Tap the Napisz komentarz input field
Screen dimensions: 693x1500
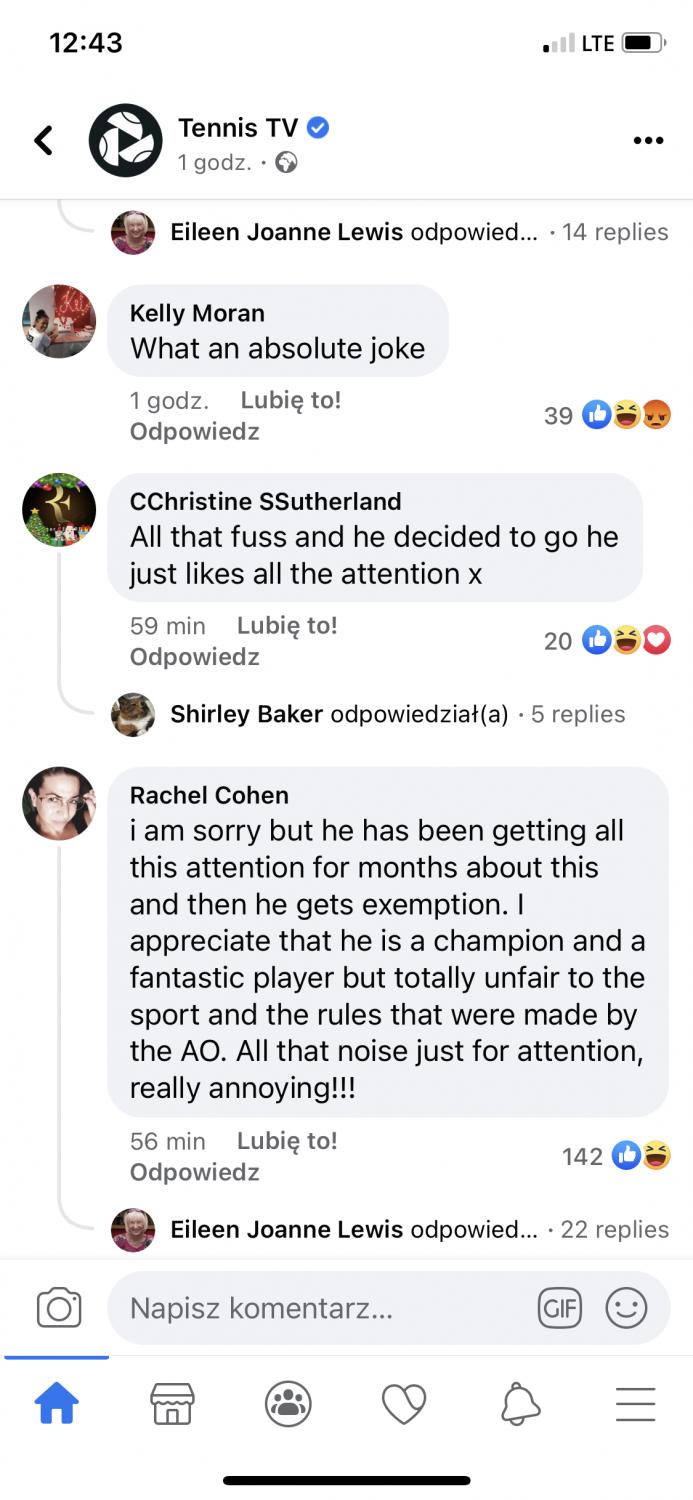coord(320,1308)
